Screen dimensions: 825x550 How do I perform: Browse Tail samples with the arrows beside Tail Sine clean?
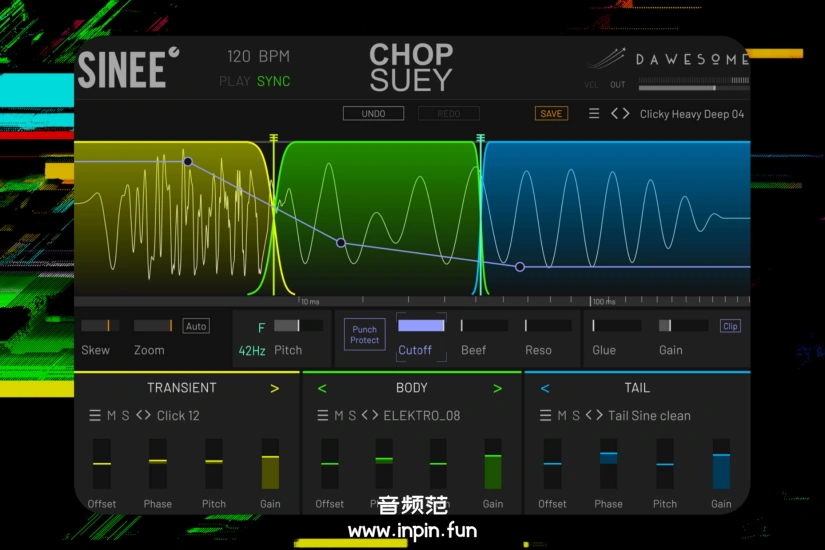click(x=594, y=415)
